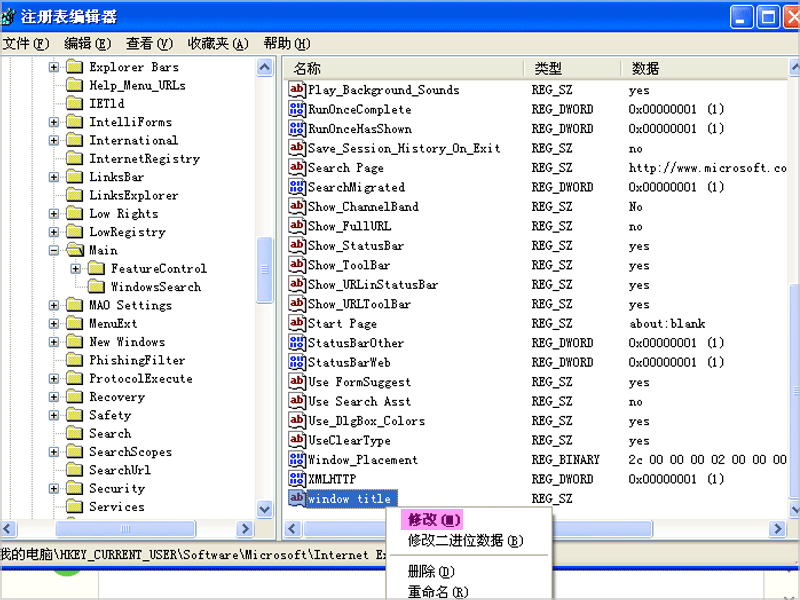
Task: Click values pane horizontal scroll right arrow
Action: [x=778, y=529]
